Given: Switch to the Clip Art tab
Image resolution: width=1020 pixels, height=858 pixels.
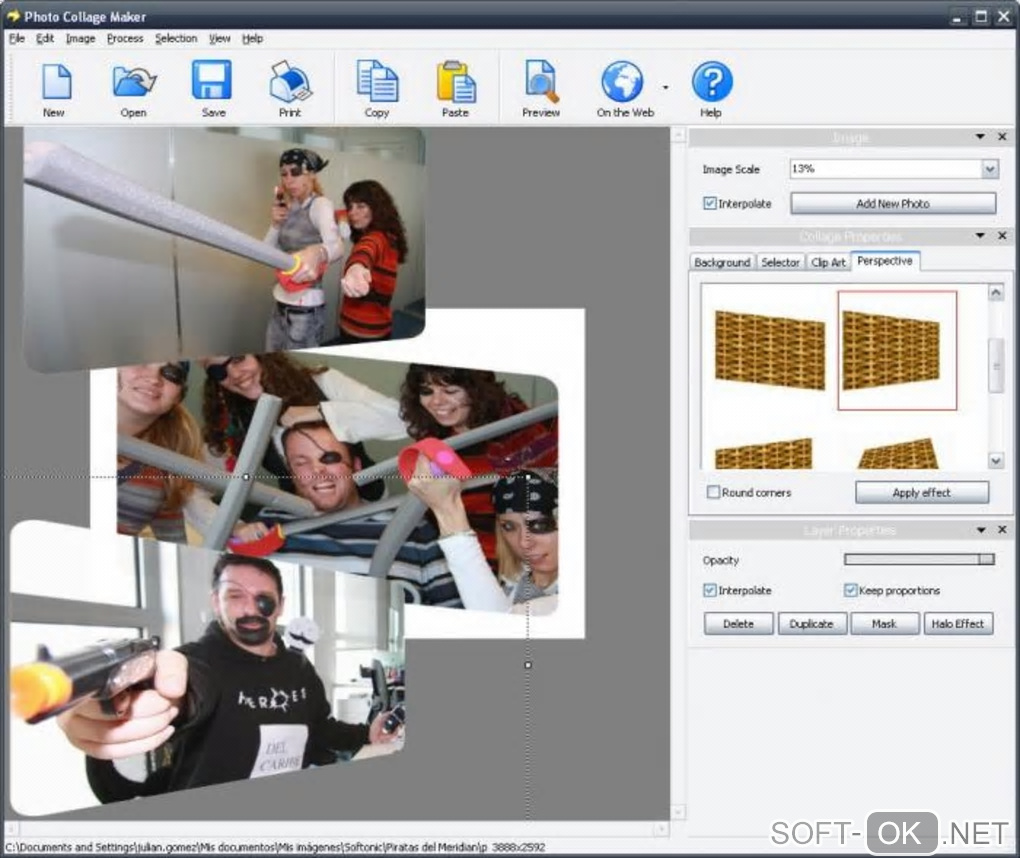Looking at the screenshot, I should coord(828,262).
